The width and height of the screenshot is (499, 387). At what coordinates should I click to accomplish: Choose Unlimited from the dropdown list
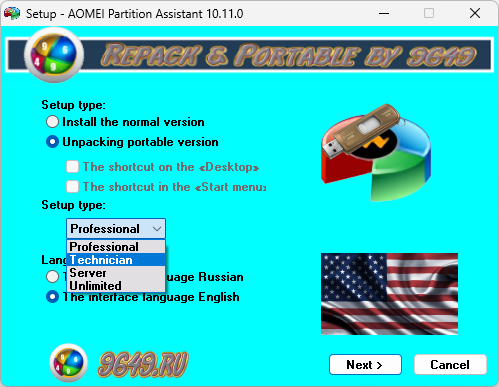pyautogui.click(x=116, y=286)
